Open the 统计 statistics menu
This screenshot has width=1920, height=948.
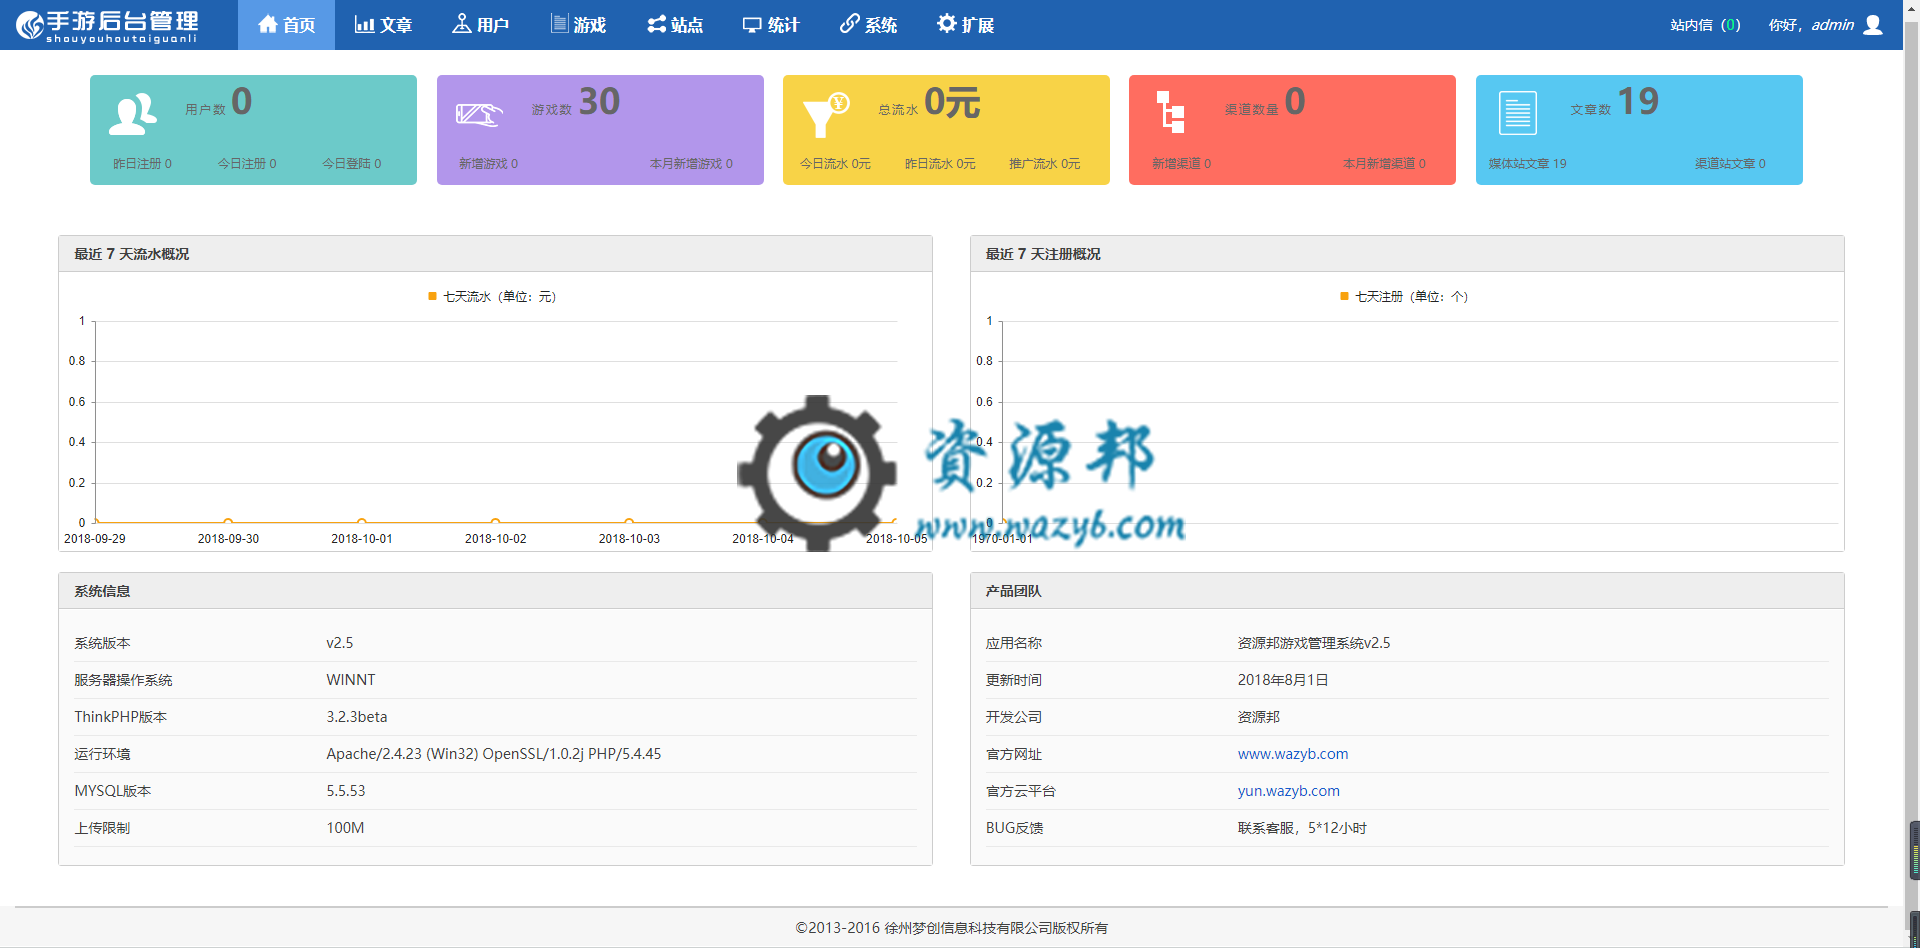tap(771, 25)
